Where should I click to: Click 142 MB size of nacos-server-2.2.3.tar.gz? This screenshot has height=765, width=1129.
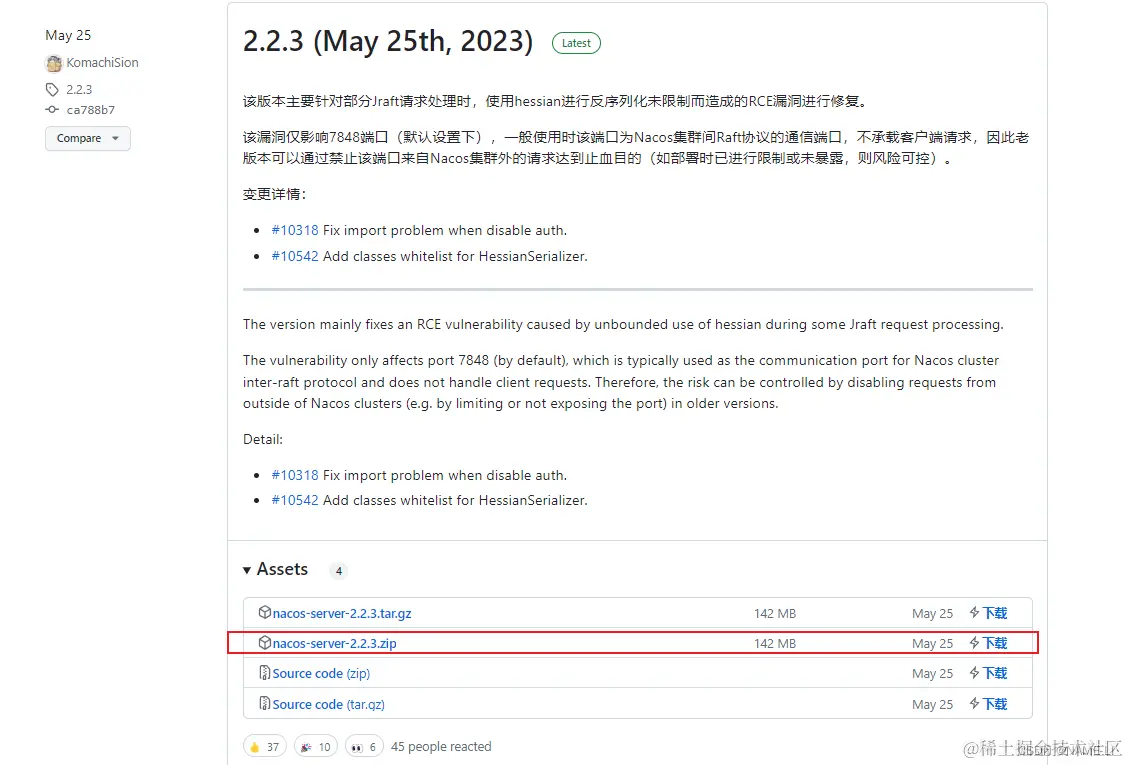775,614
